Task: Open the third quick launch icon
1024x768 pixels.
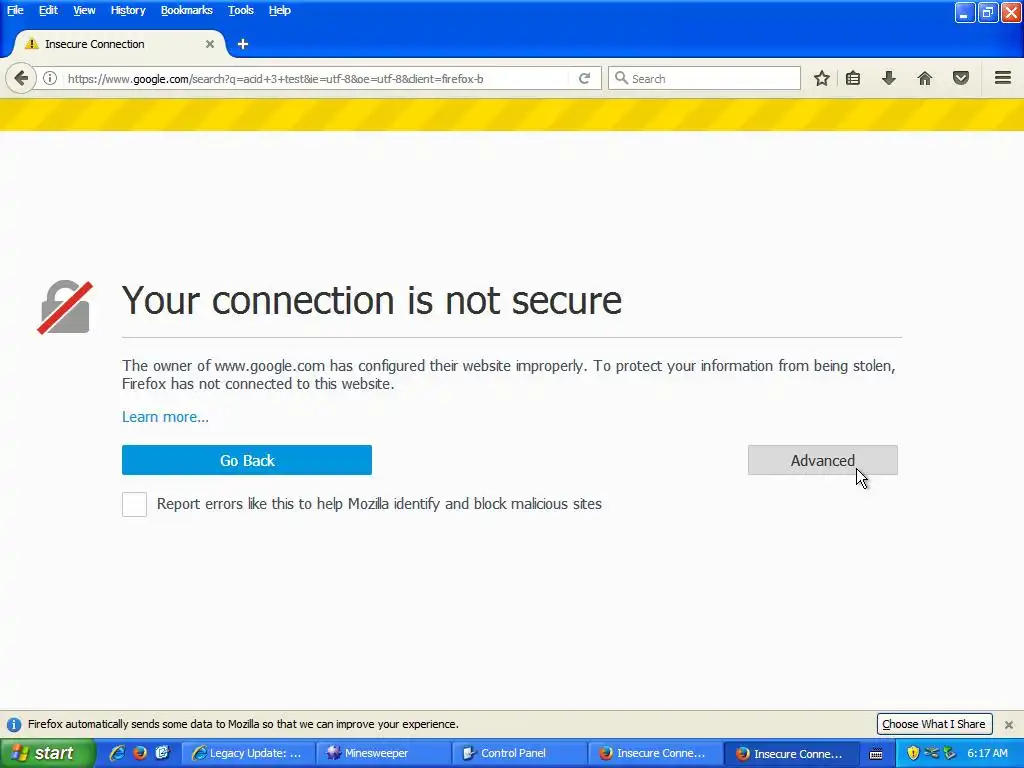Action: (162, 753)
